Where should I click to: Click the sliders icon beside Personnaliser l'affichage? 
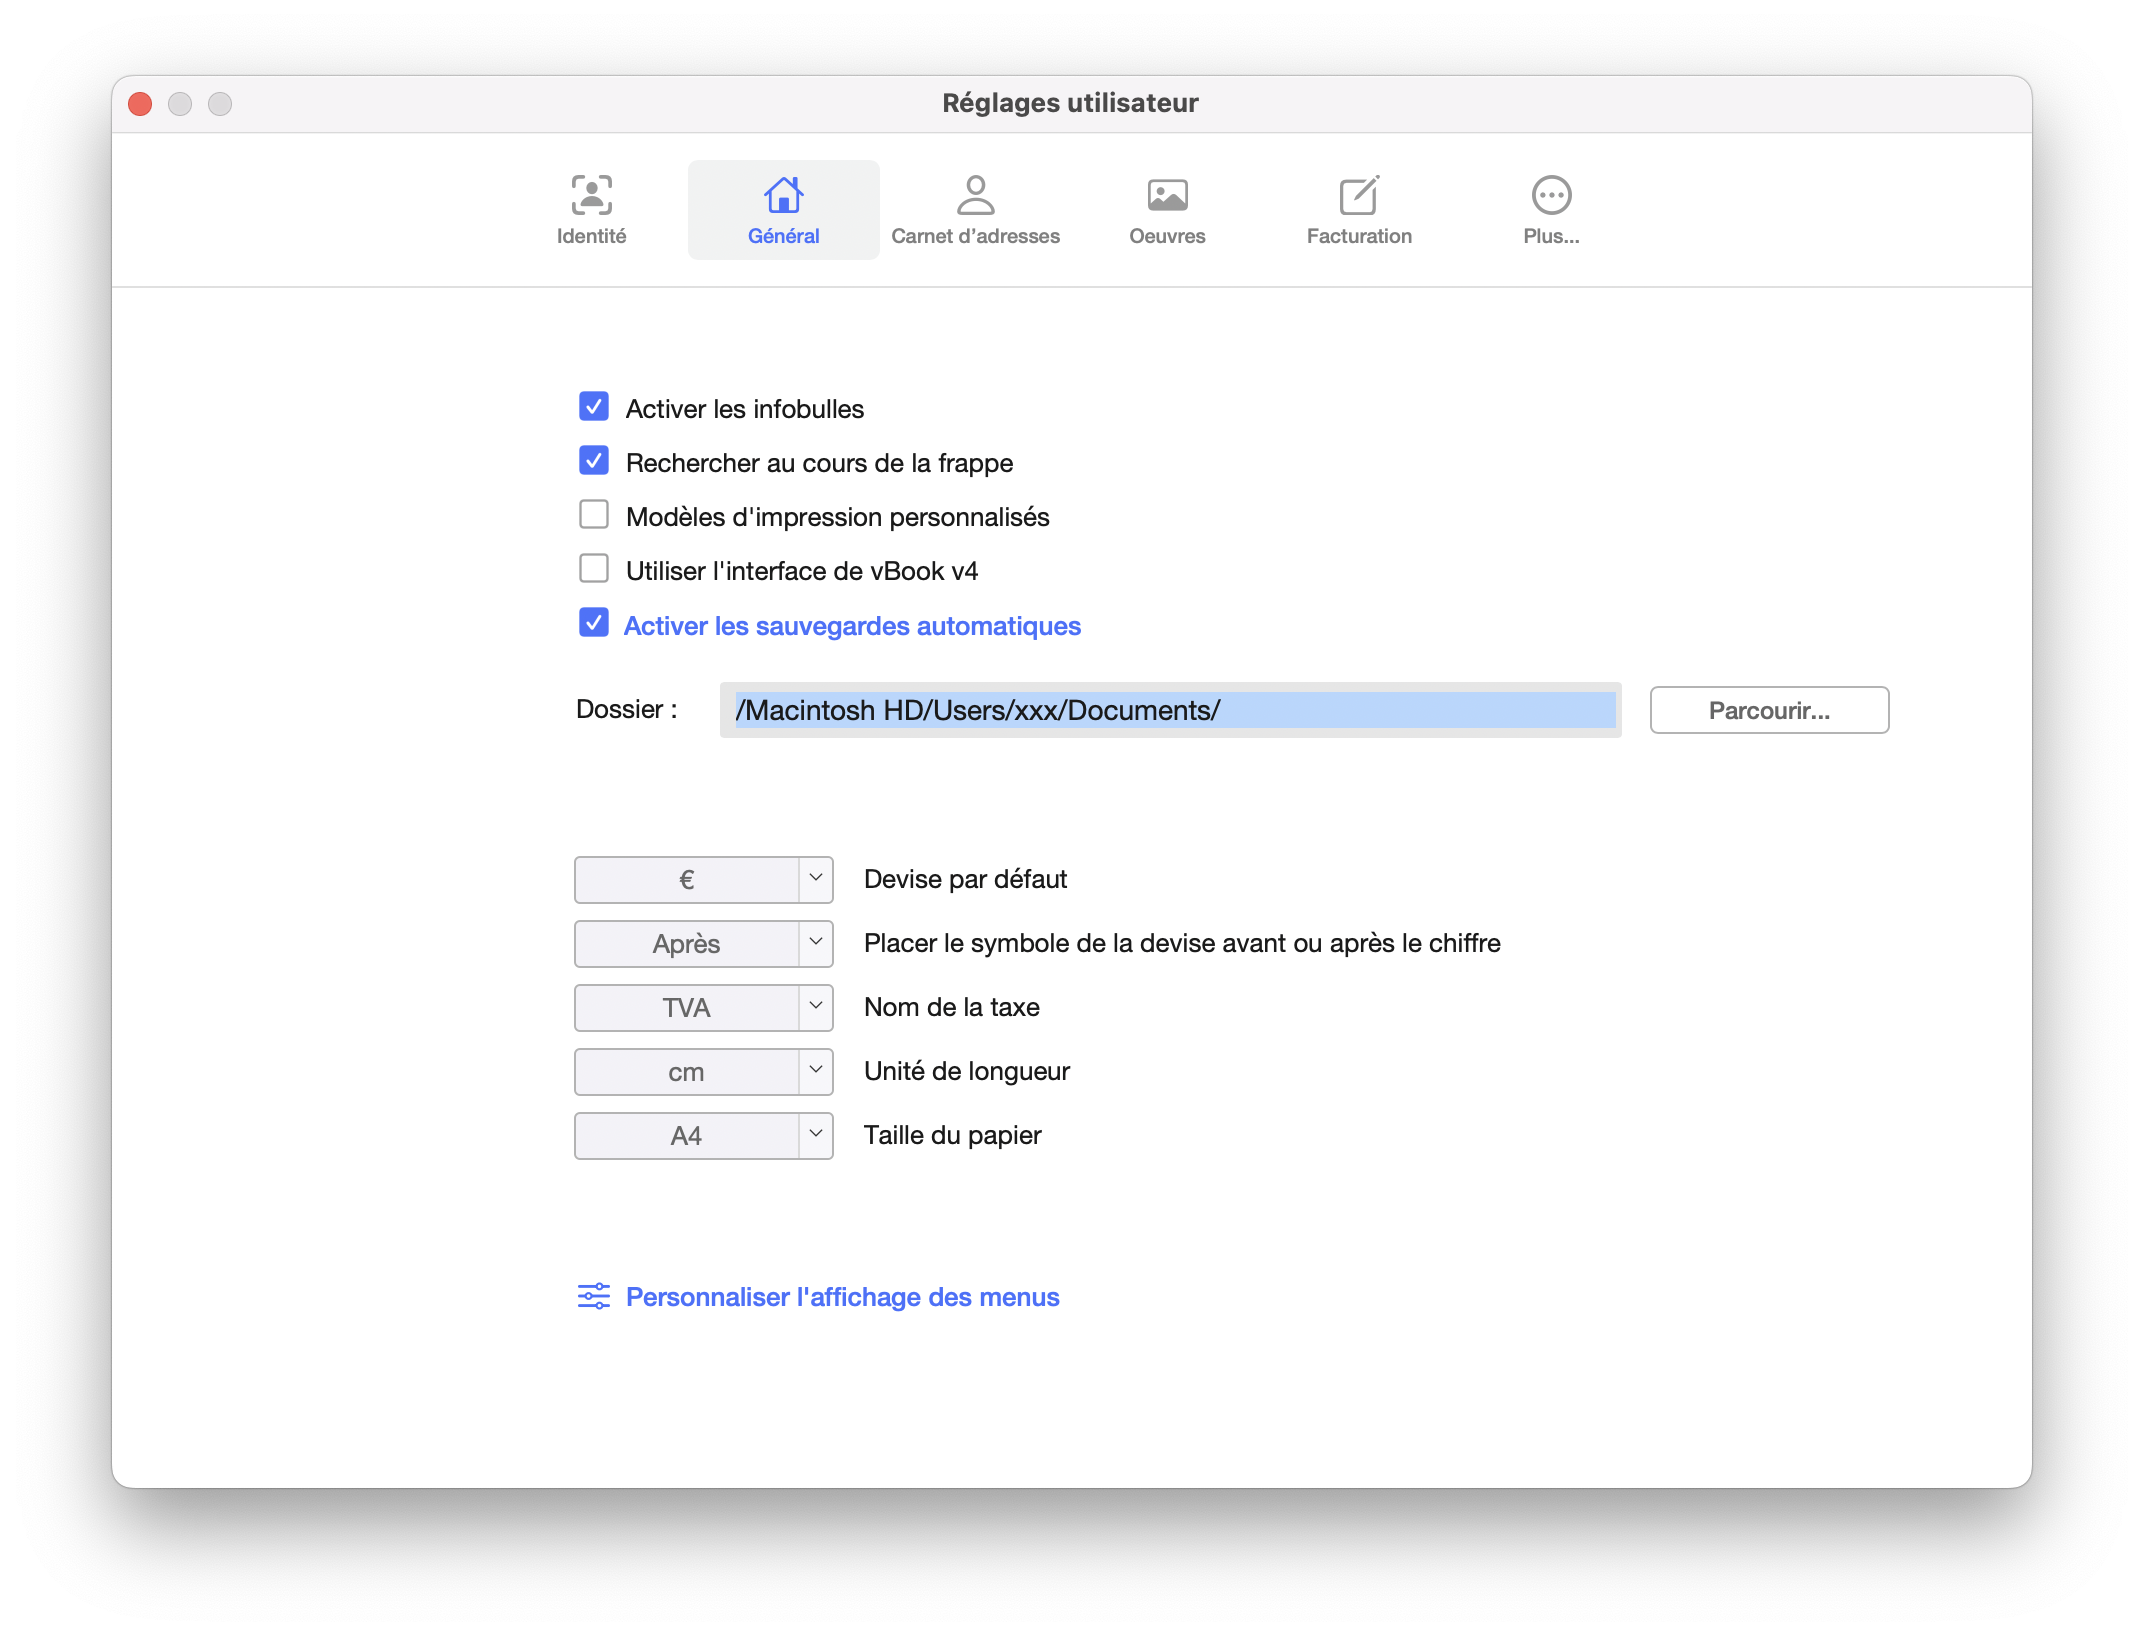(593, 1296)
